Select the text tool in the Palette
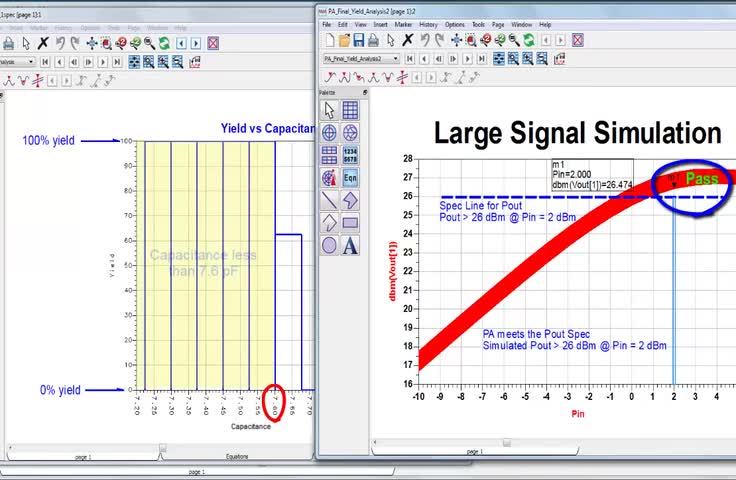 (x=350, y=245)
